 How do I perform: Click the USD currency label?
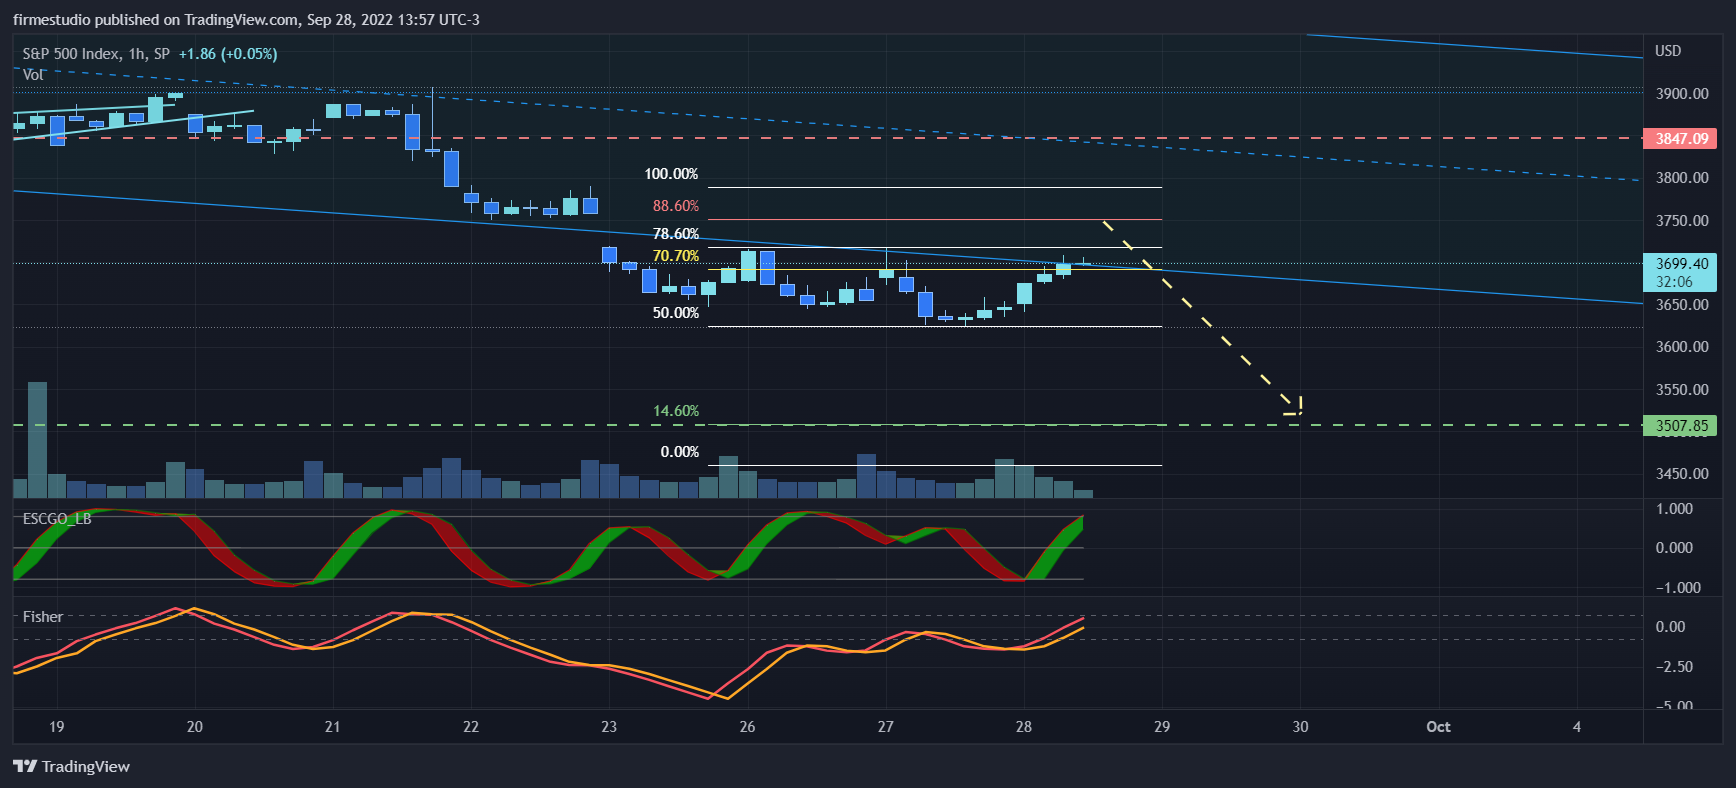[1668, 51]
